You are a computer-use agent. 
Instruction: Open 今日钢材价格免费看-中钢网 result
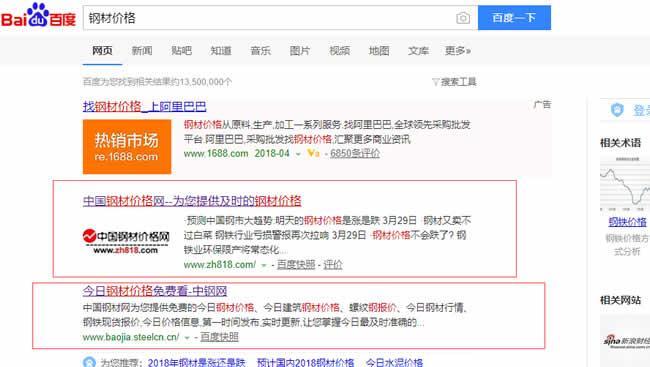point(155,291)
